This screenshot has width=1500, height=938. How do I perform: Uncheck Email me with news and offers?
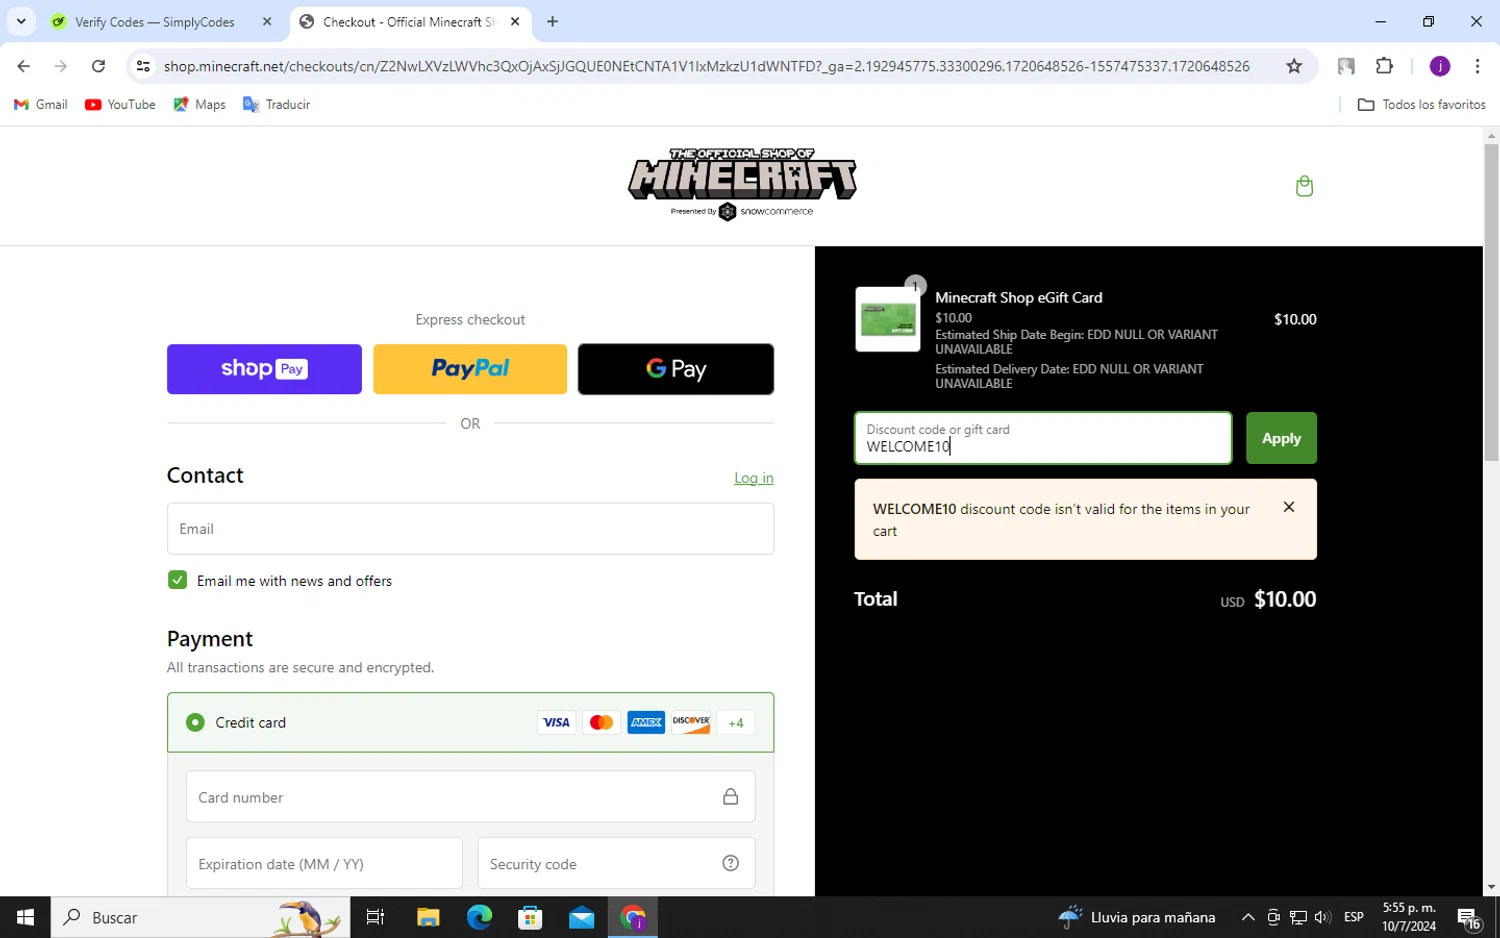coord(177,580)
